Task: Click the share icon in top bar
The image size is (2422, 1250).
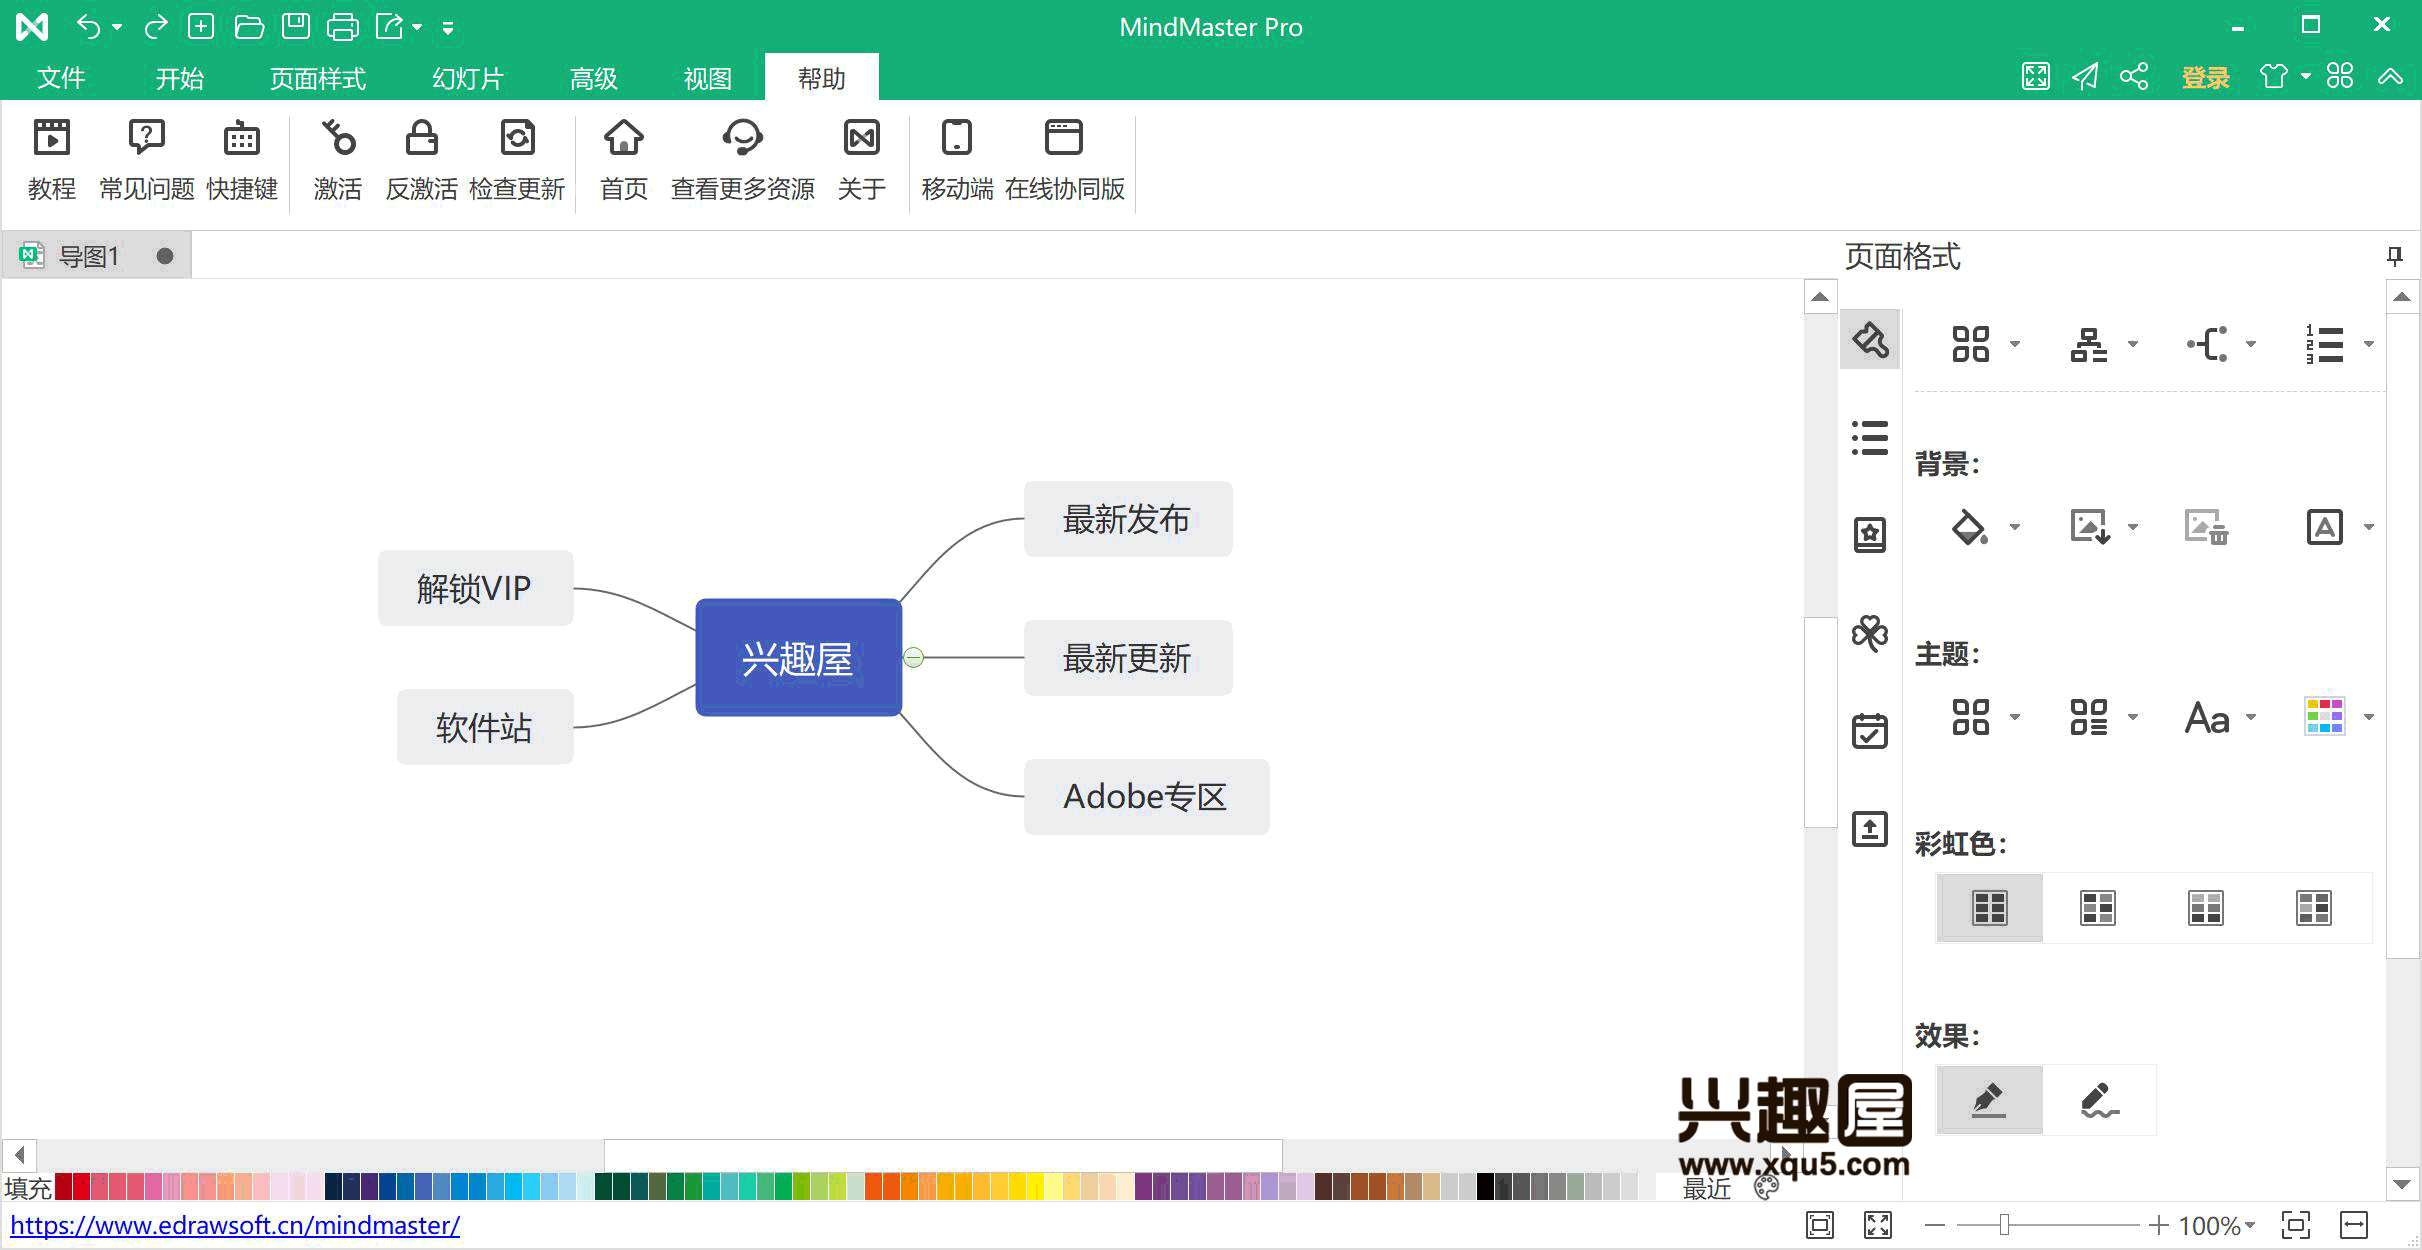Action: (2134, 77)
